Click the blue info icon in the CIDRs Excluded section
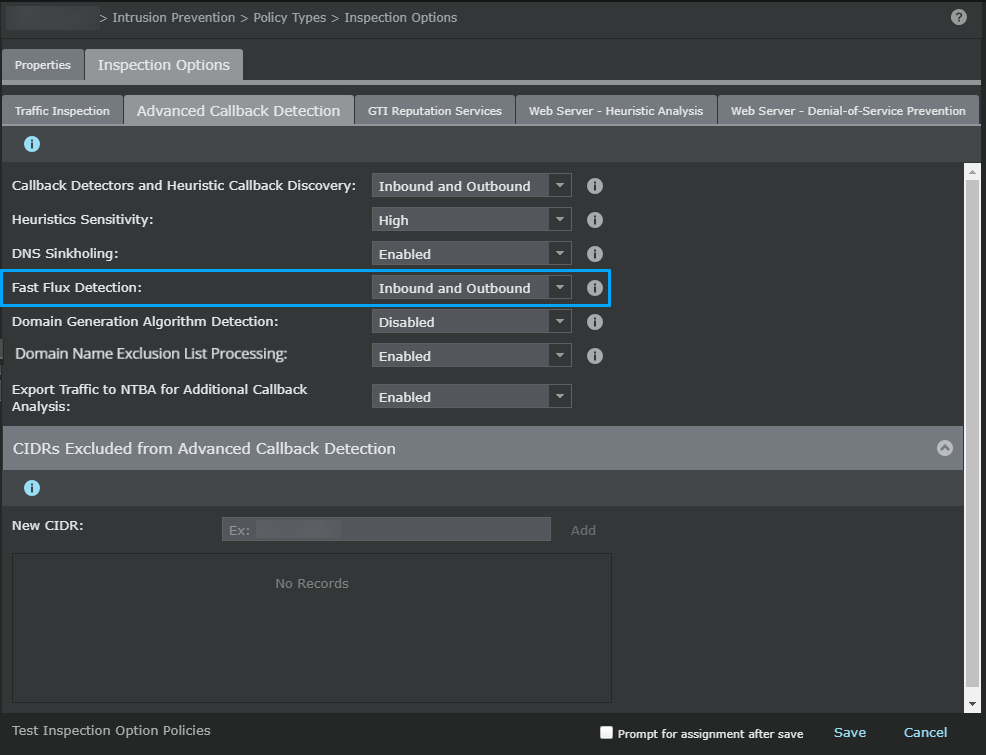986x755 pixels. coord(32,488)
